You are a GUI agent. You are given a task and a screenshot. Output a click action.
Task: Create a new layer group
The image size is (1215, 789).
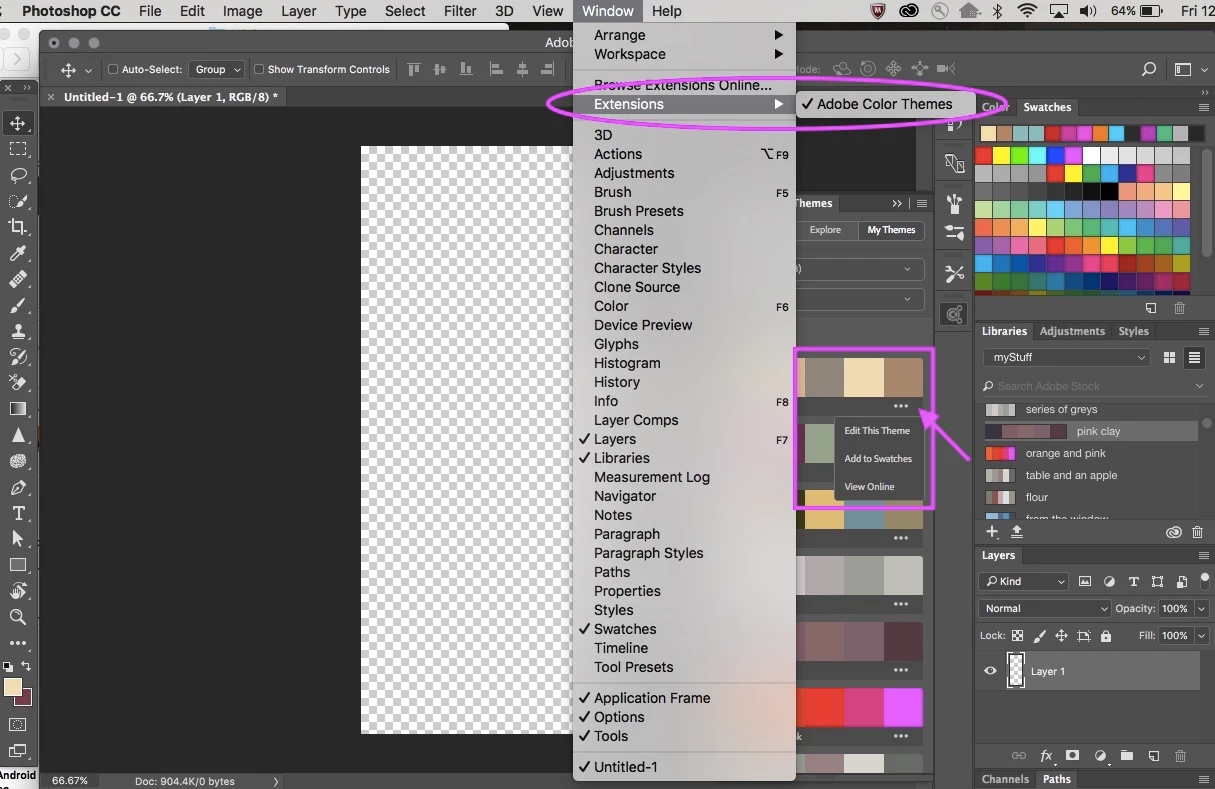click(x=1126, y=756)
